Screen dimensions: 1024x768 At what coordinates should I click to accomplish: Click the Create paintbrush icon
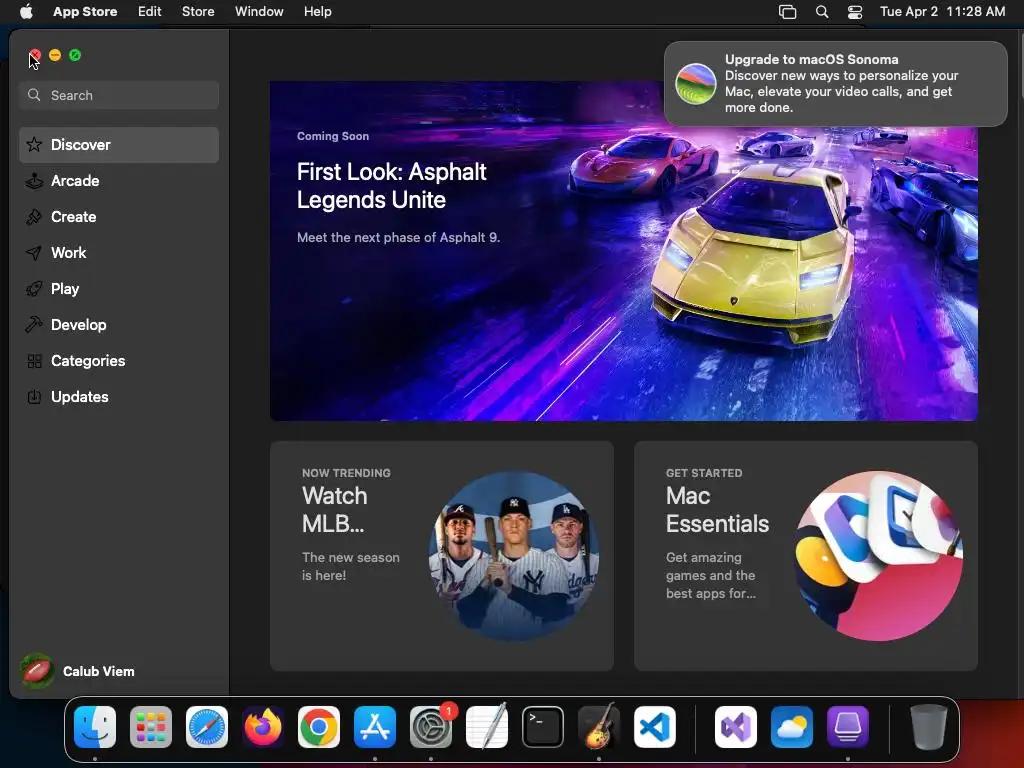tap(34, 217)
